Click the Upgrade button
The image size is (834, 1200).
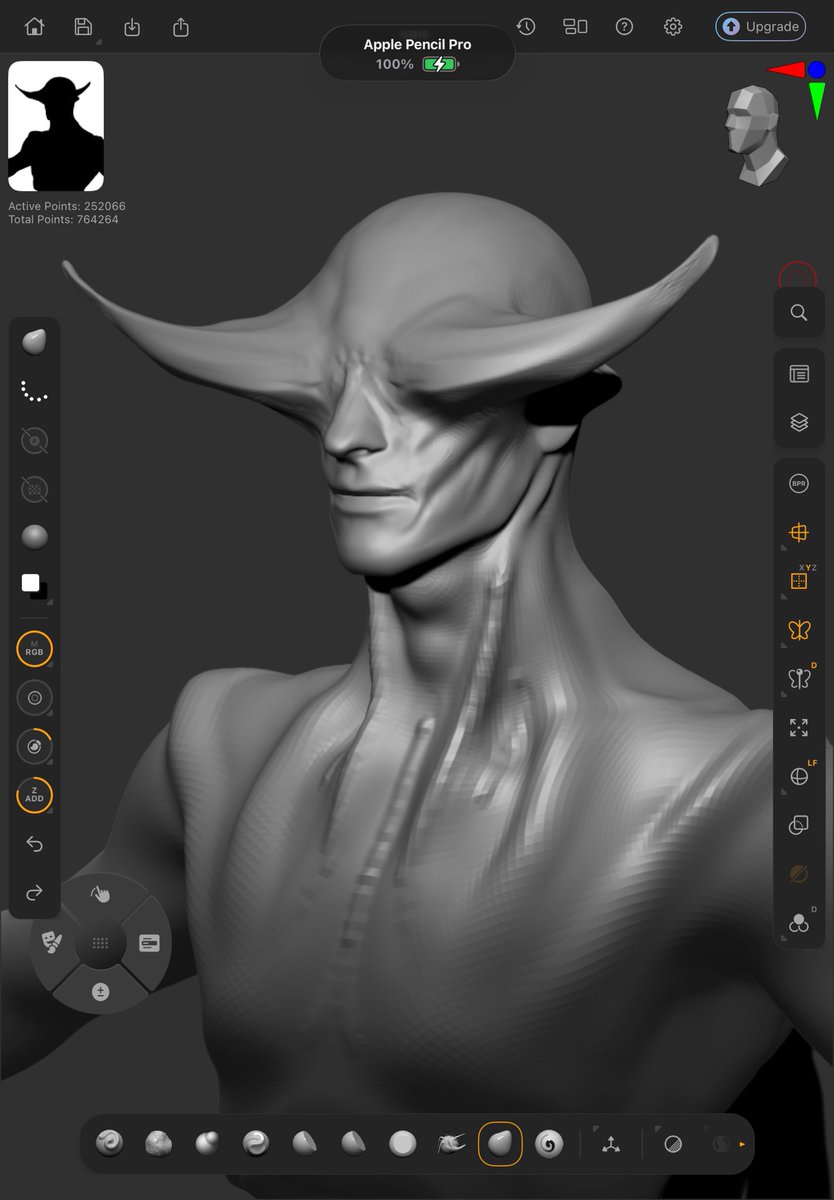pos(762,26)
